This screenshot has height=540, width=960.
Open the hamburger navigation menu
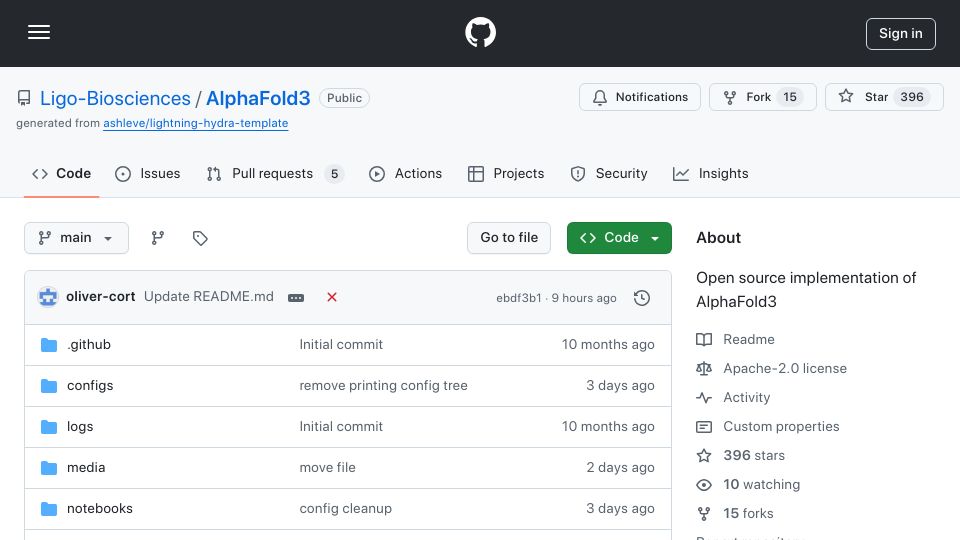tap(39, 32)
